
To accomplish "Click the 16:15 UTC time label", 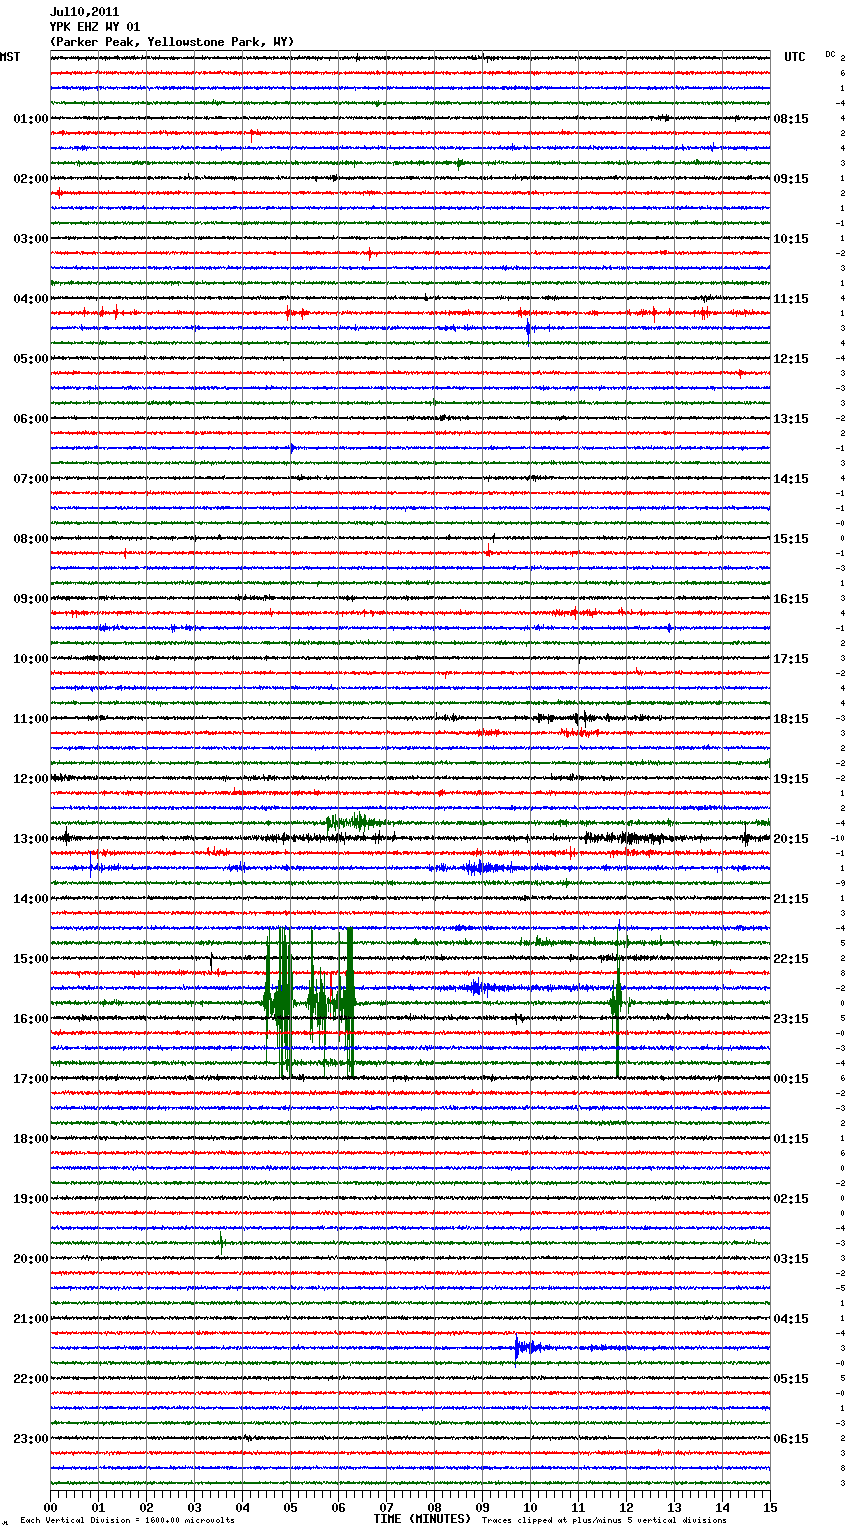I will (x=791, y=599).
